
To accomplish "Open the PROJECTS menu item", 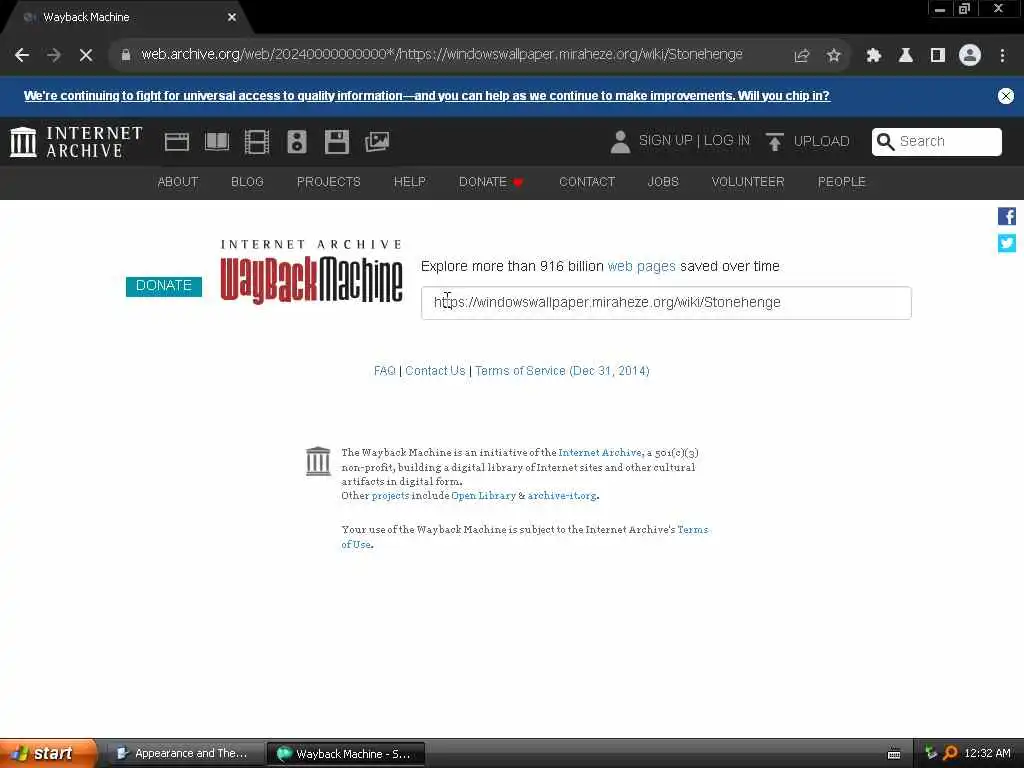I will [328, 182].
